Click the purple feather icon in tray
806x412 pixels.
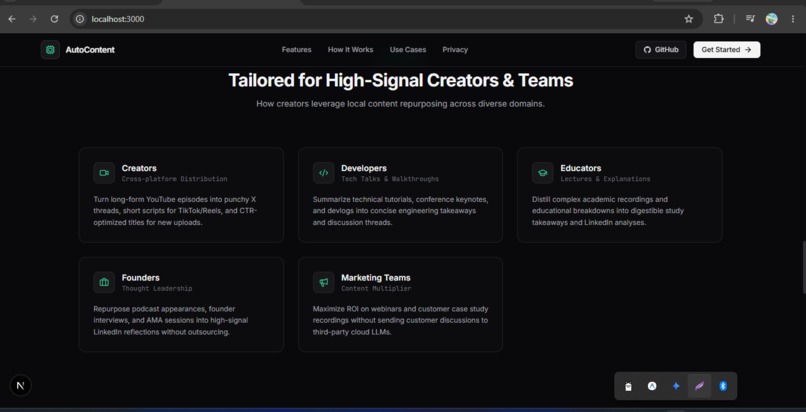click(x=700, y=386)
